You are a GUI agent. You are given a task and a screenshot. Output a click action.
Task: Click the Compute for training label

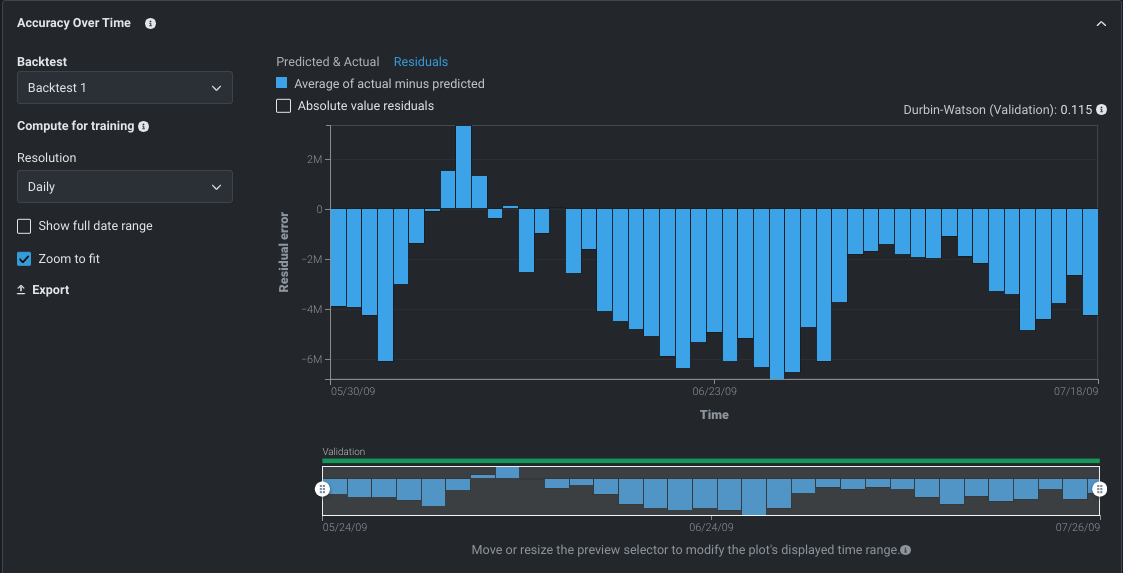click(75, 127)
